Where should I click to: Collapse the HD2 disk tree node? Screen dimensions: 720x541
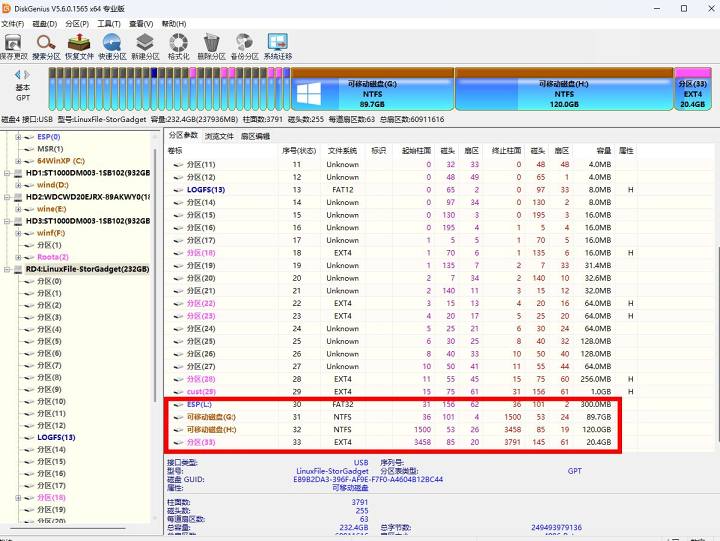click(x=6, y=197)
